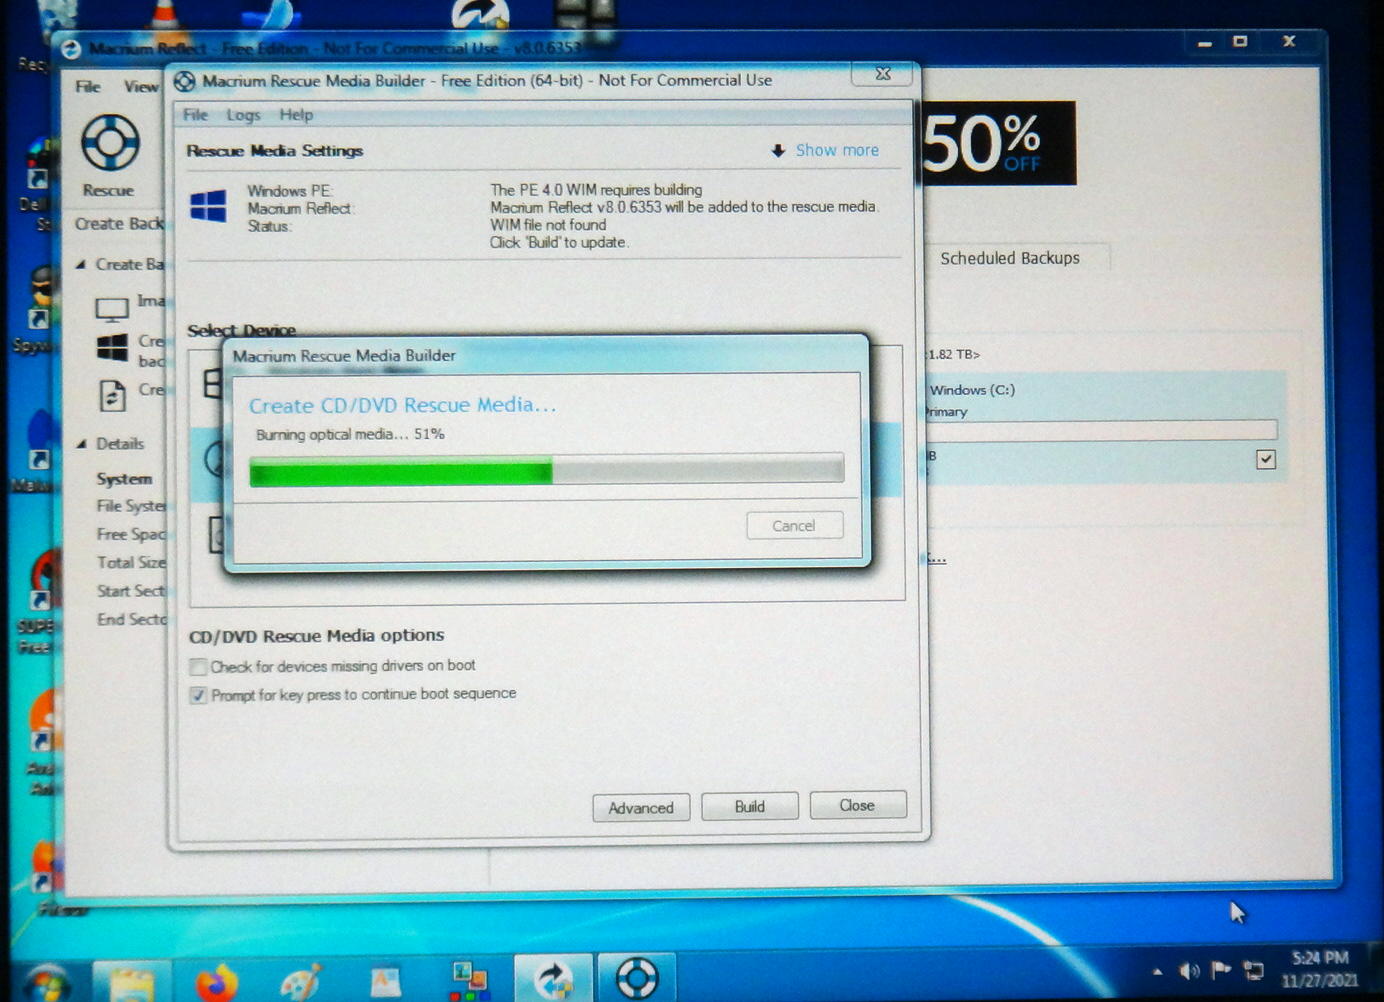Collapse the Create Backup tasks section
1384x1002 pixels.
[81, 265]
